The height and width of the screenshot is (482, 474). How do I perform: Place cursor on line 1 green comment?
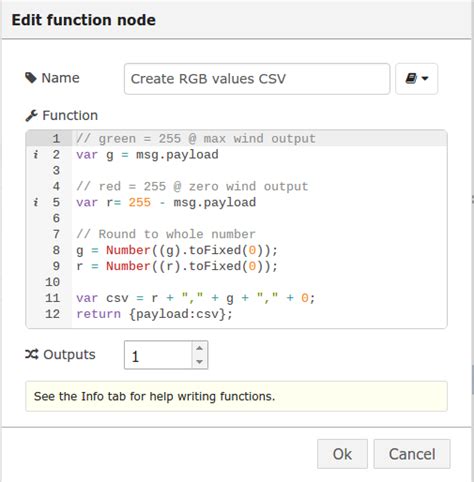point(196,139)
